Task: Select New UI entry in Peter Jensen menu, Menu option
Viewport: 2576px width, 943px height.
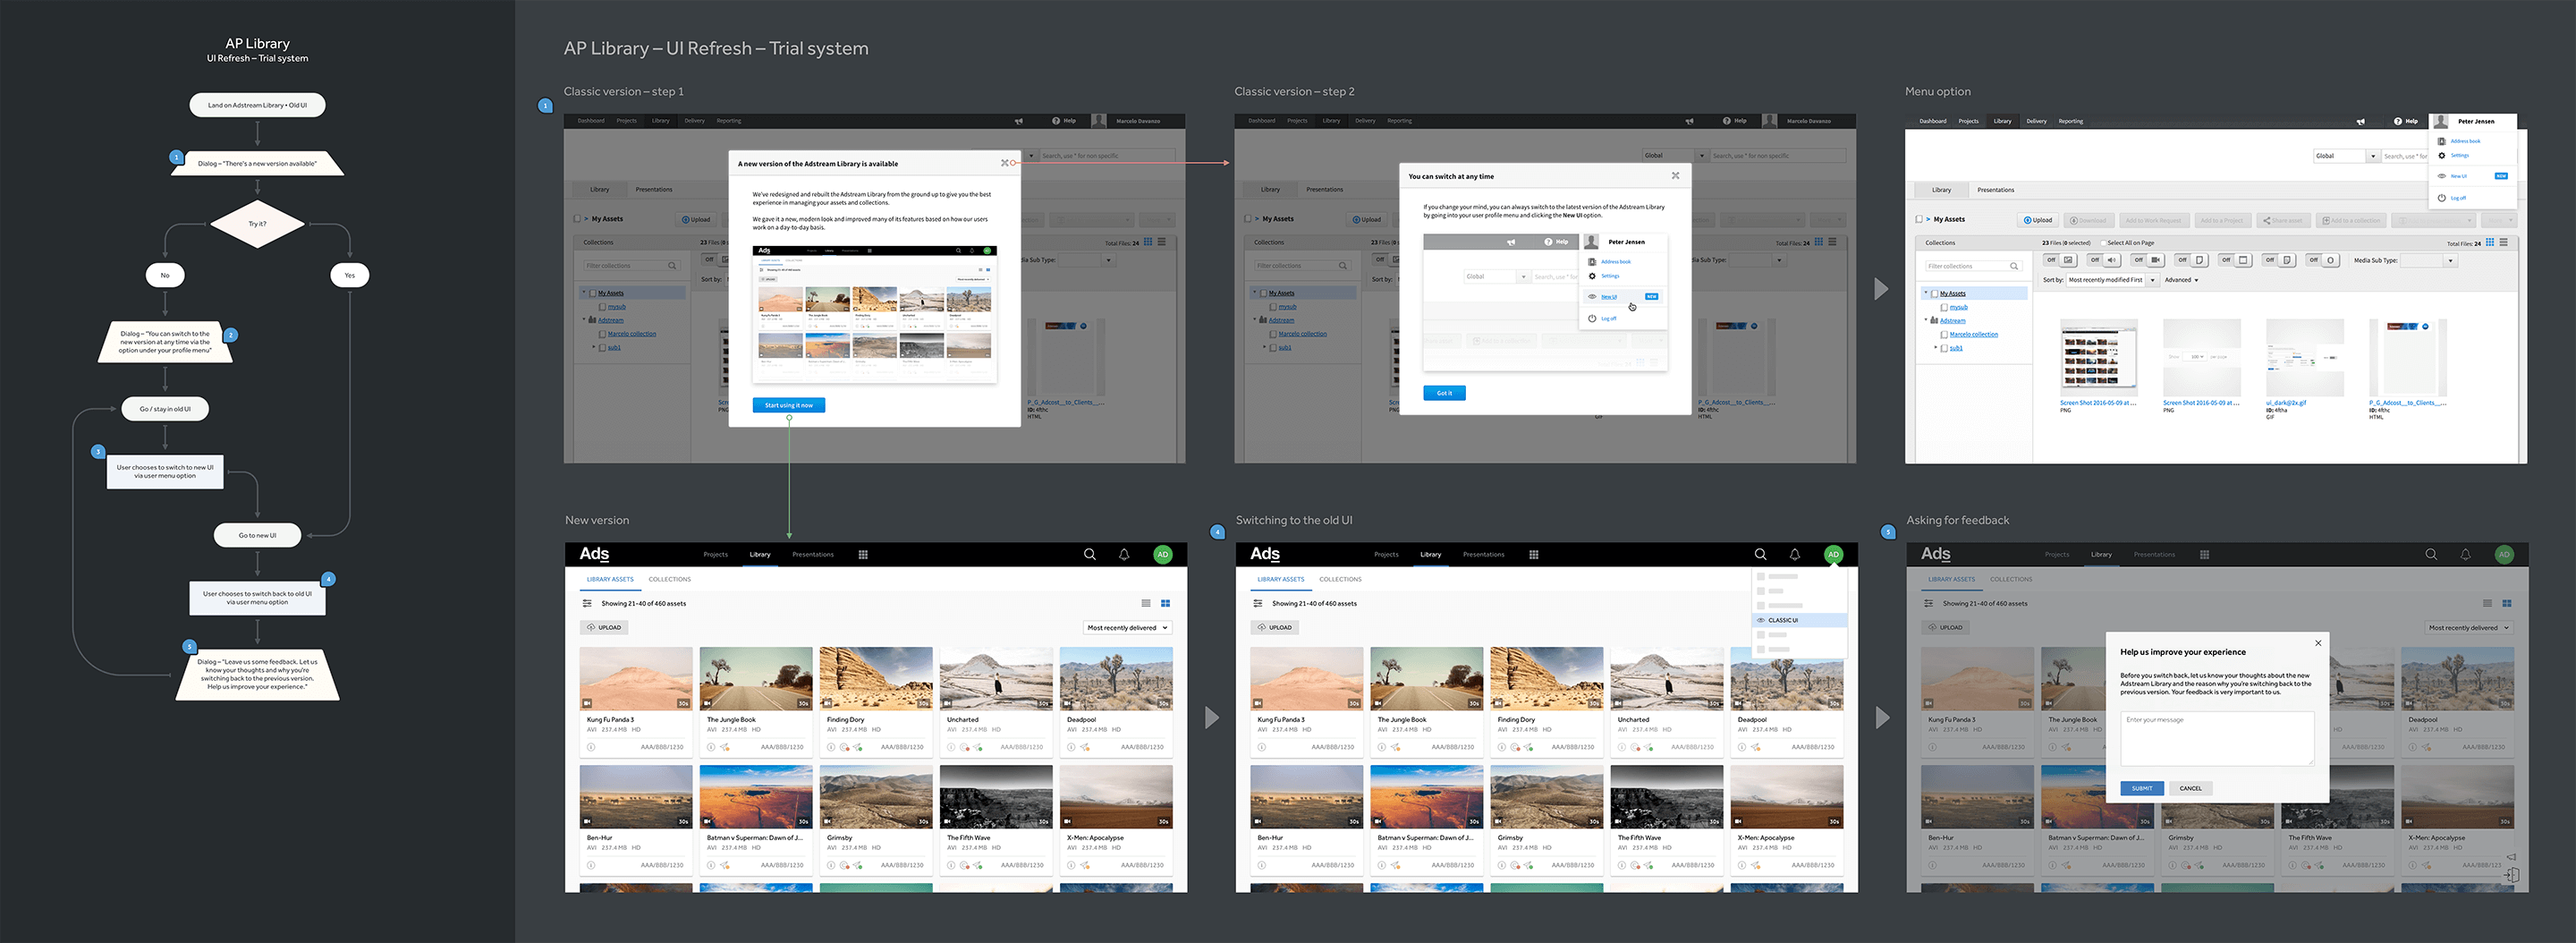Action: pos(2459,176)
